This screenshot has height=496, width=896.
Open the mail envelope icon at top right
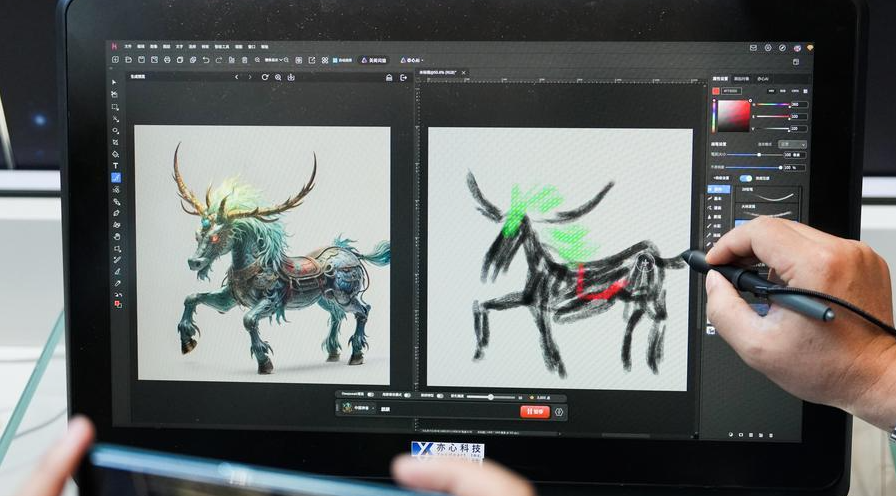[x=753, y=48]
